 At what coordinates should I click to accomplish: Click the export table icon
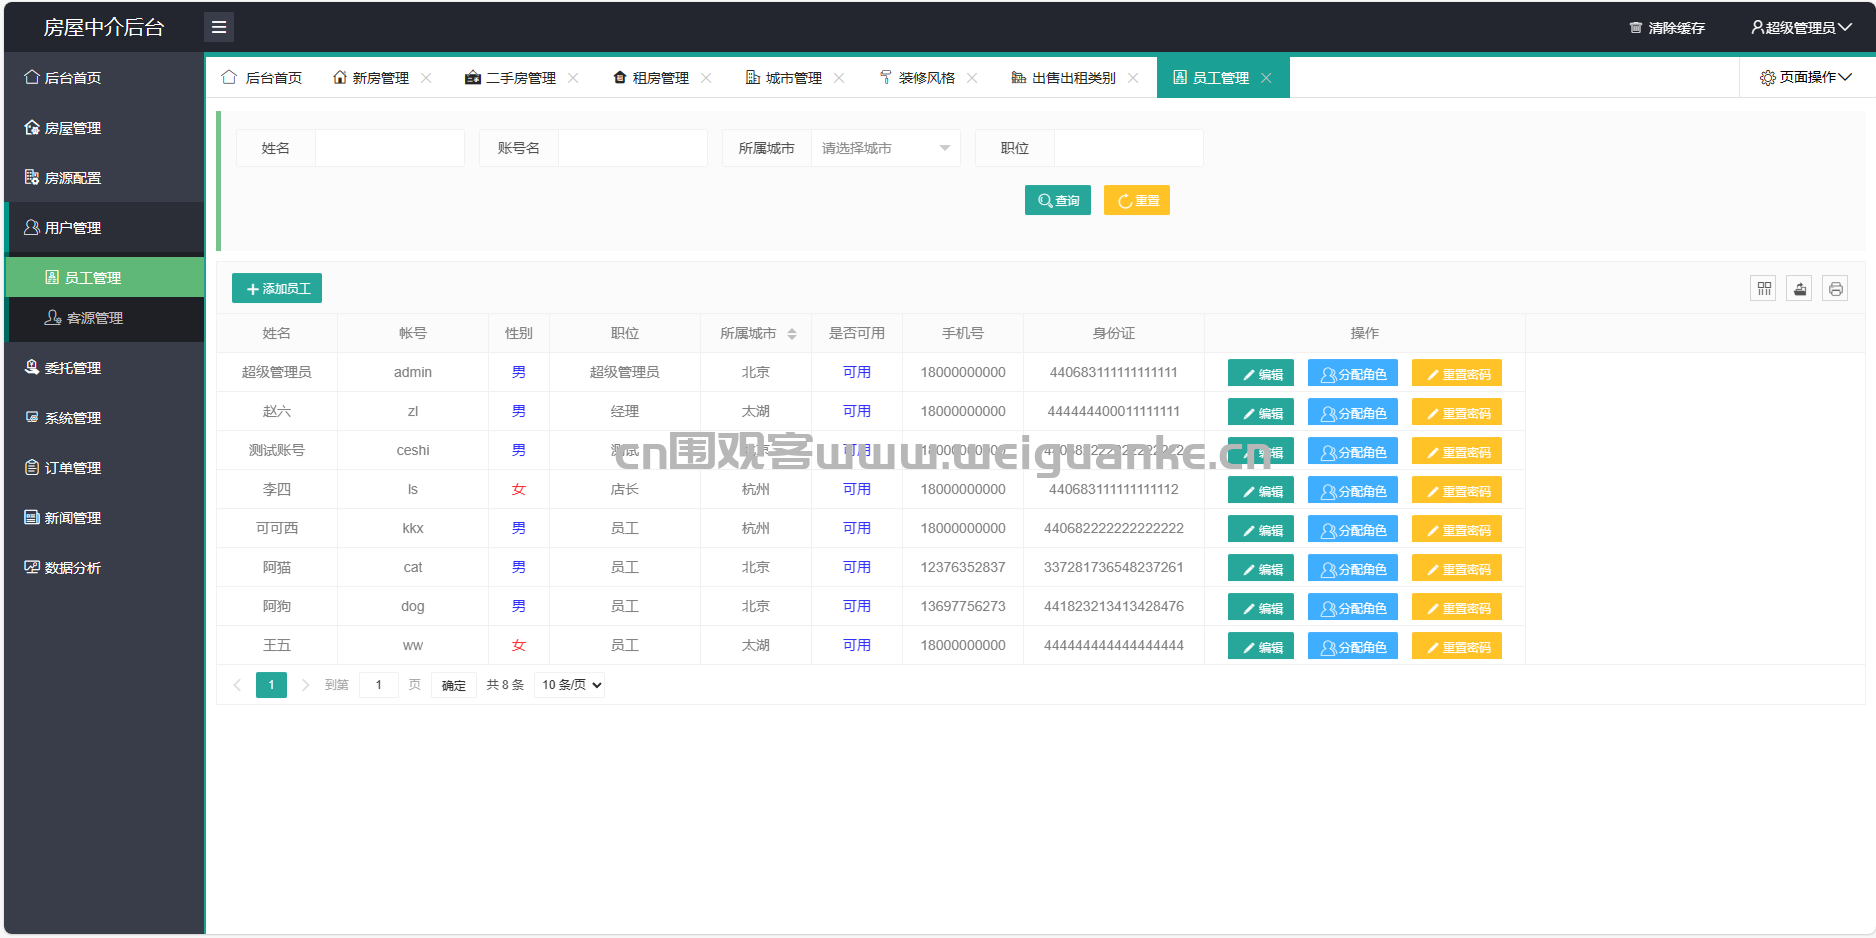click(x=1800, y=289)
